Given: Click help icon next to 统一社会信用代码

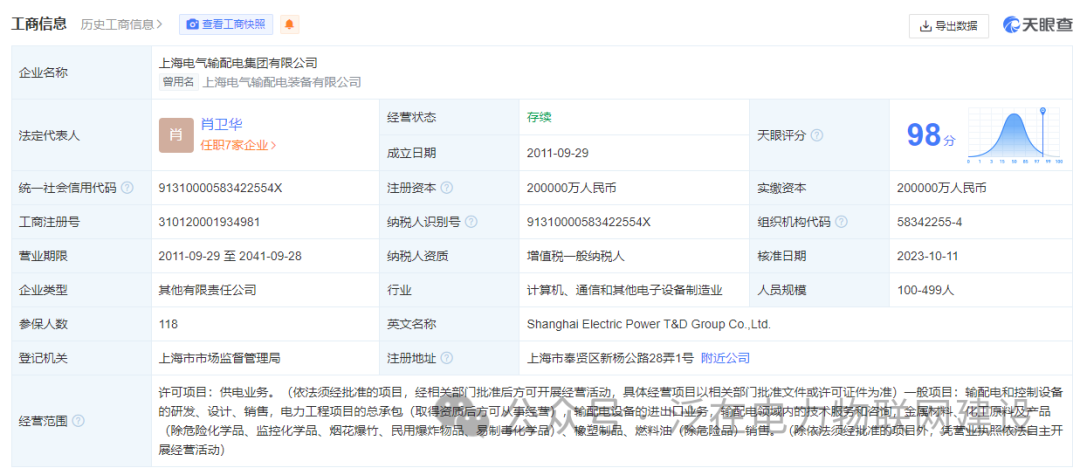Looking at the screenshot, I should point(127,187).
